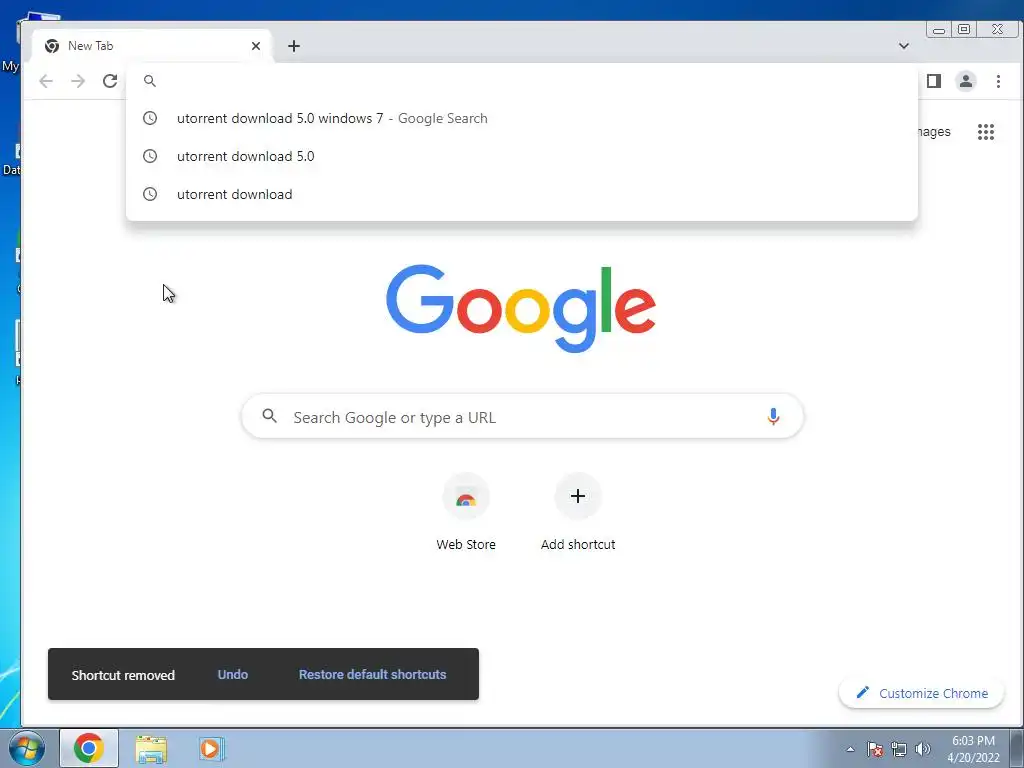Click the network tray icon

click(x=899, y=749)
